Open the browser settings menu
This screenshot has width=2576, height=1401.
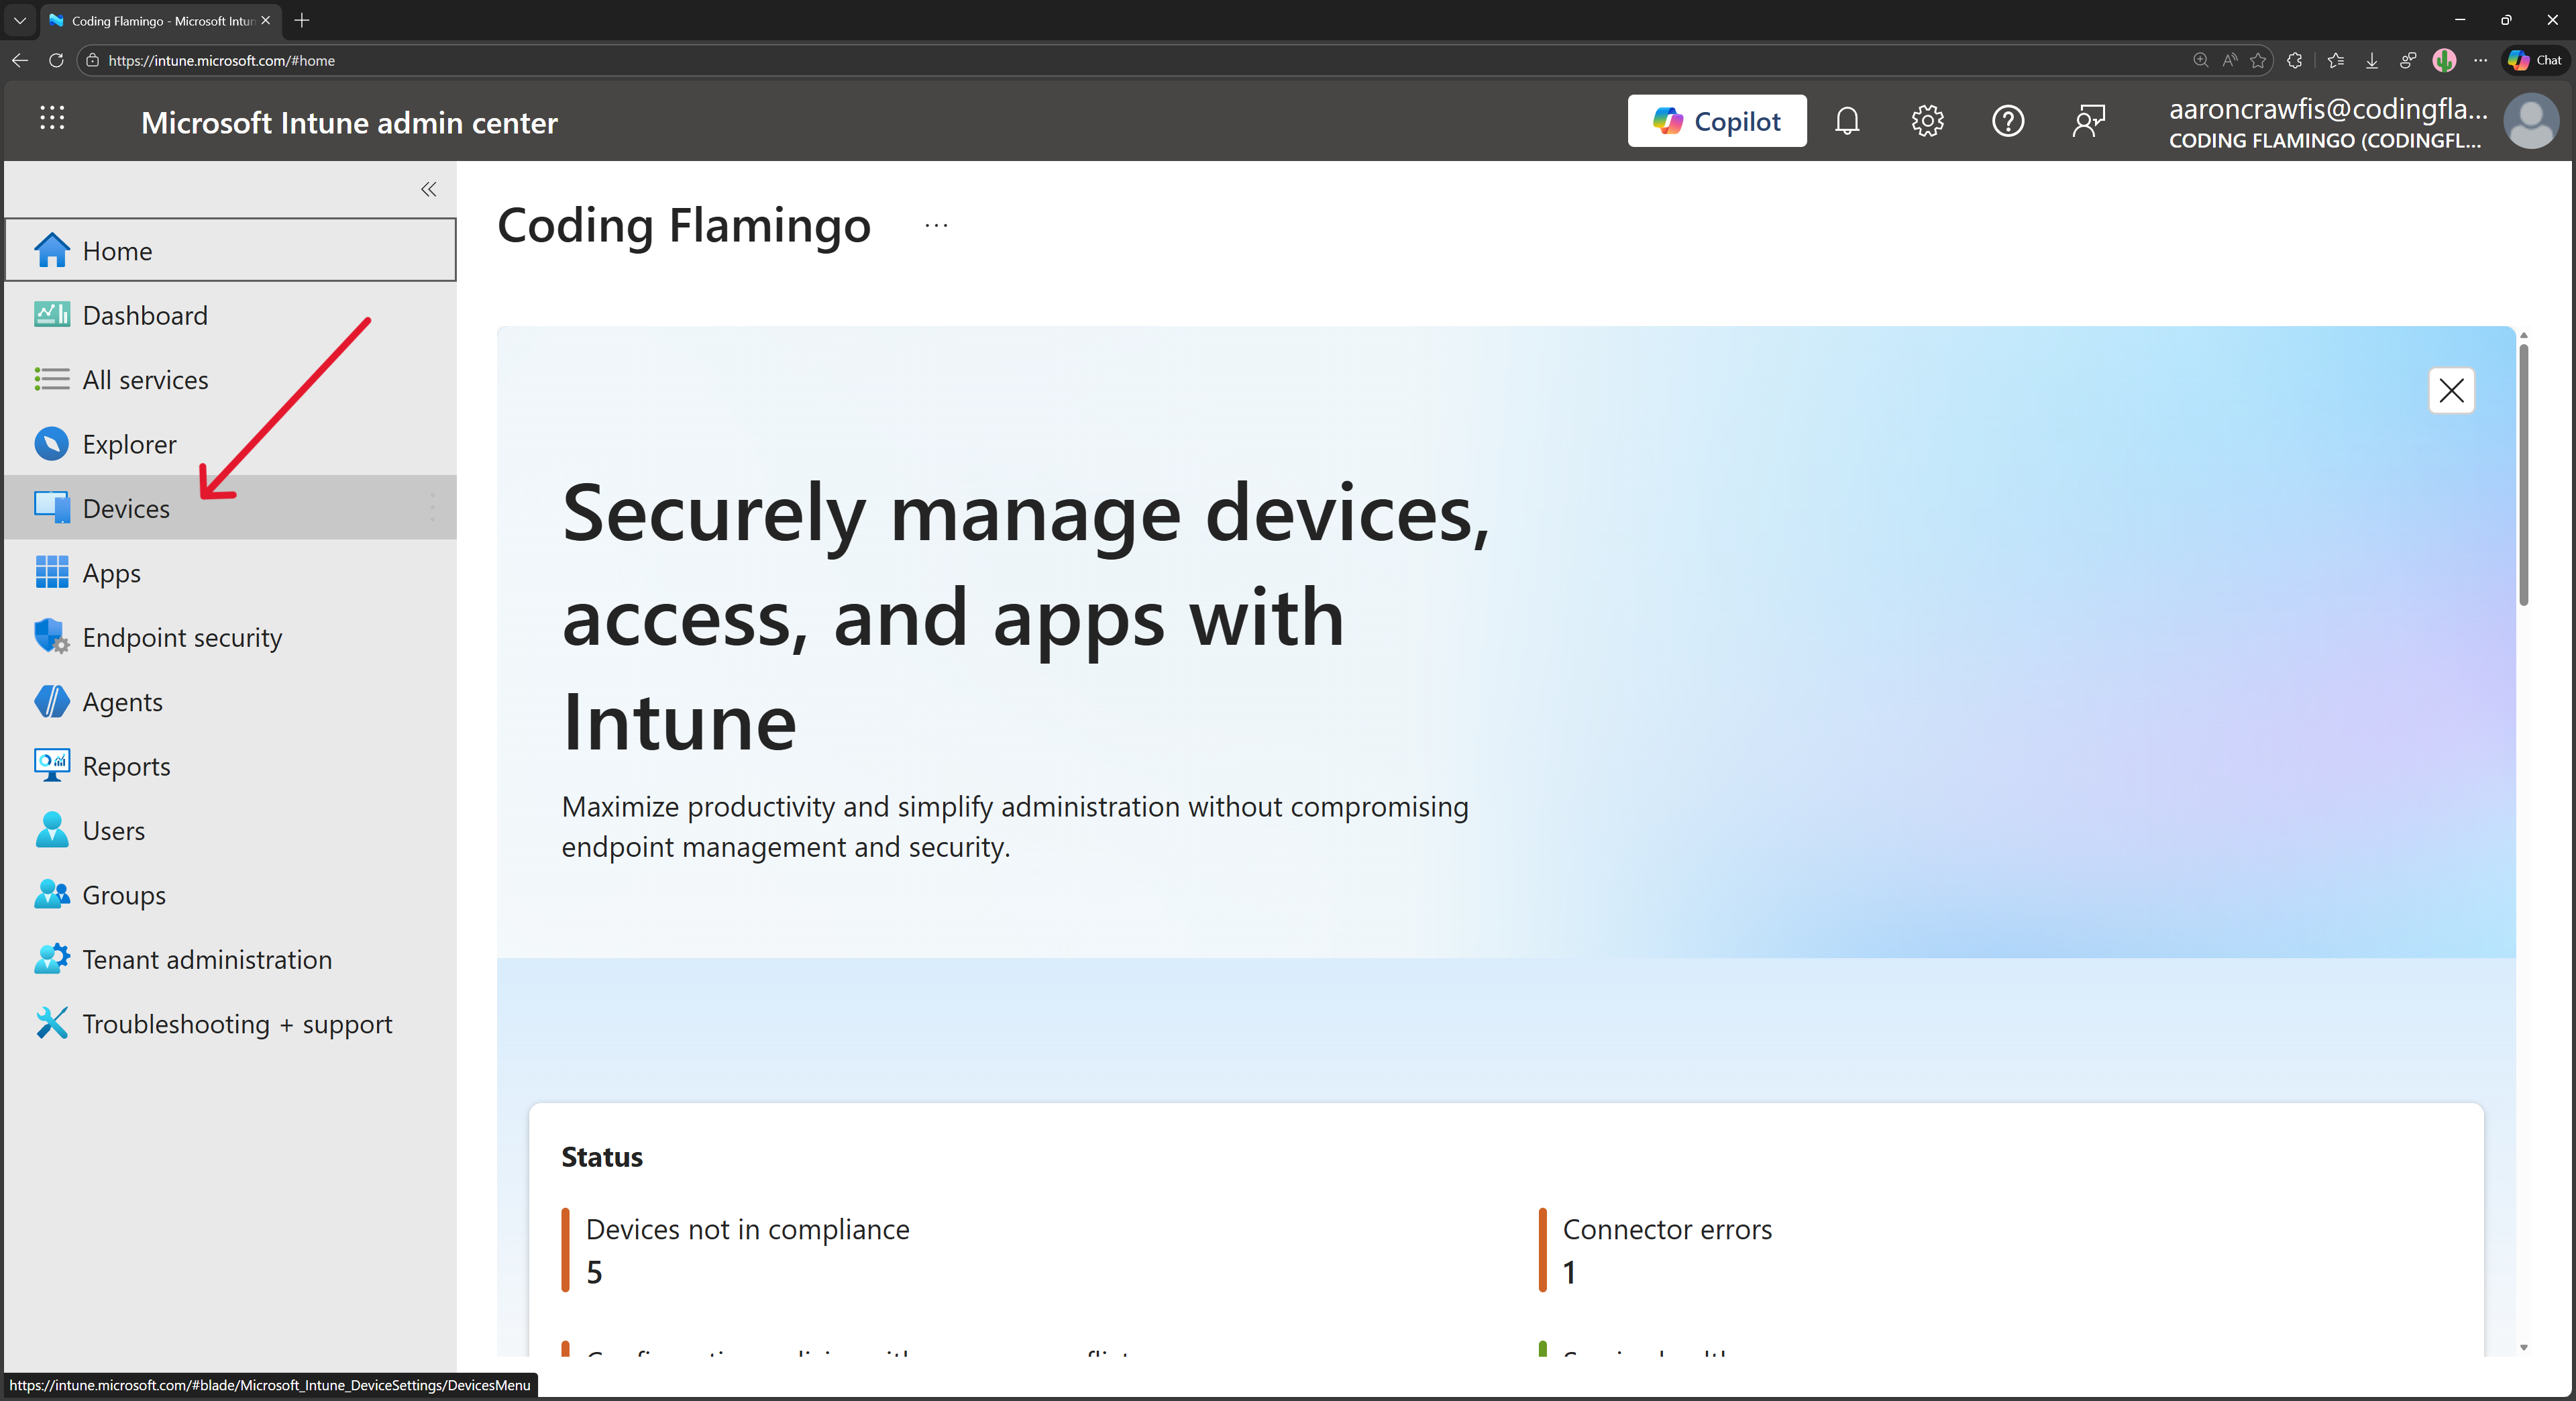(x=2481, y=60)
